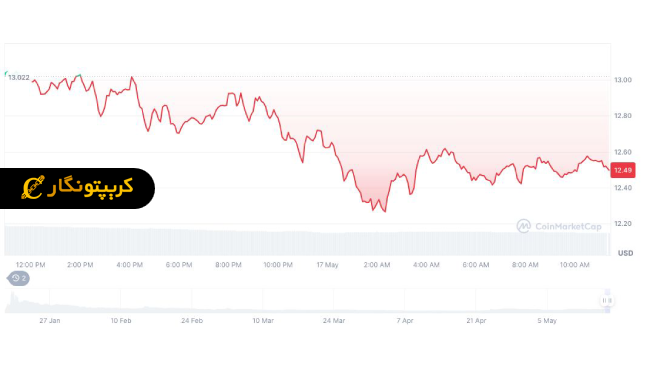Click the volume bars area under chart
This screenshot has width=650, height=365.
click(307, 241)
